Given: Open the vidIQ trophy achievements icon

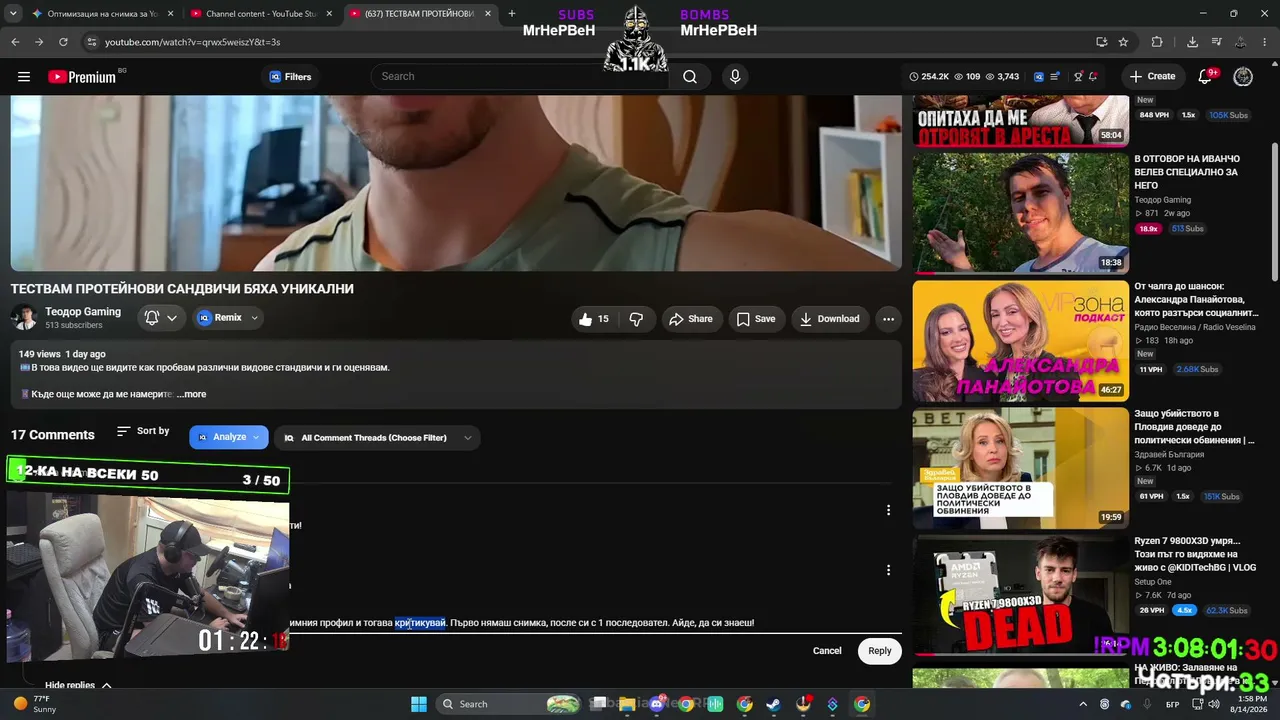Looking at the screenshot, I should coord(1078,77).
